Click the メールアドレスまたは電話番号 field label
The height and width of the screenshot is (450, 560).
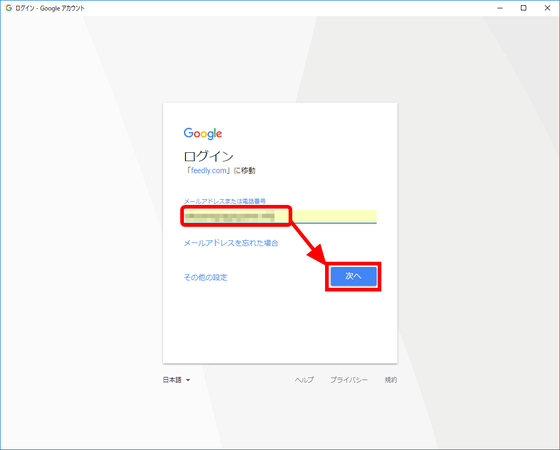tap(225, 201)
